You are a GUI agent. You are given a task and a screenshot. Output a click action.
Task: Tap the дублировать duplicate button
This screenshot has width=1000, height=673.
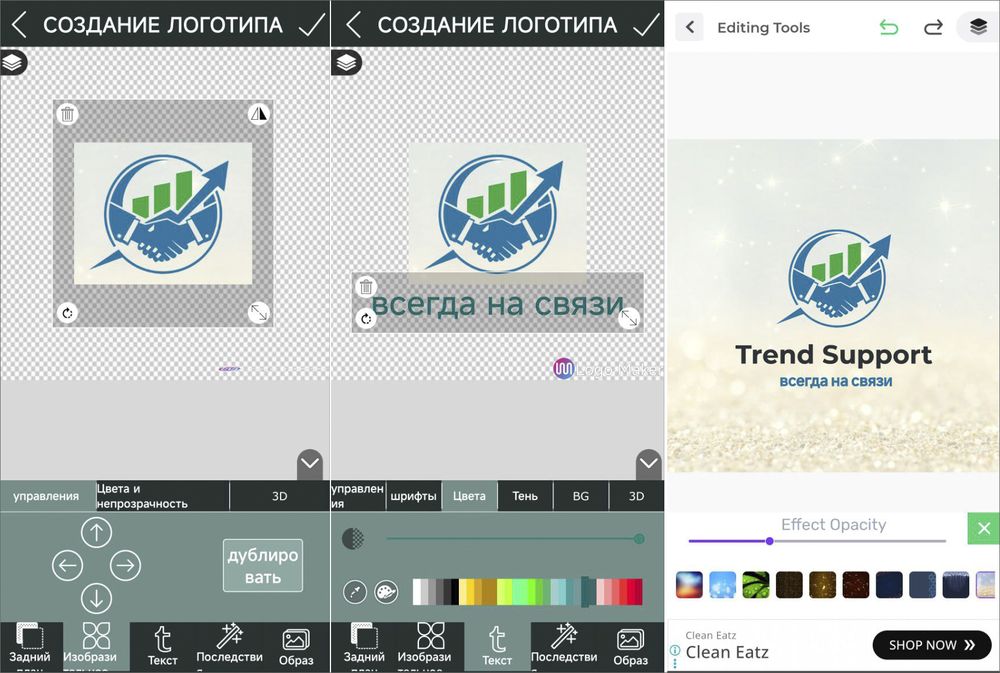tap(263, 564)
